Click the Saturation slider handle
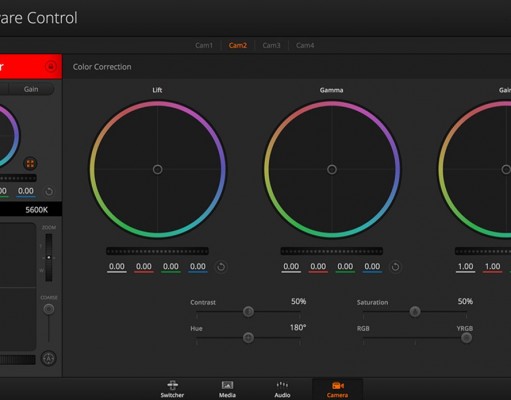 point(415,311)
